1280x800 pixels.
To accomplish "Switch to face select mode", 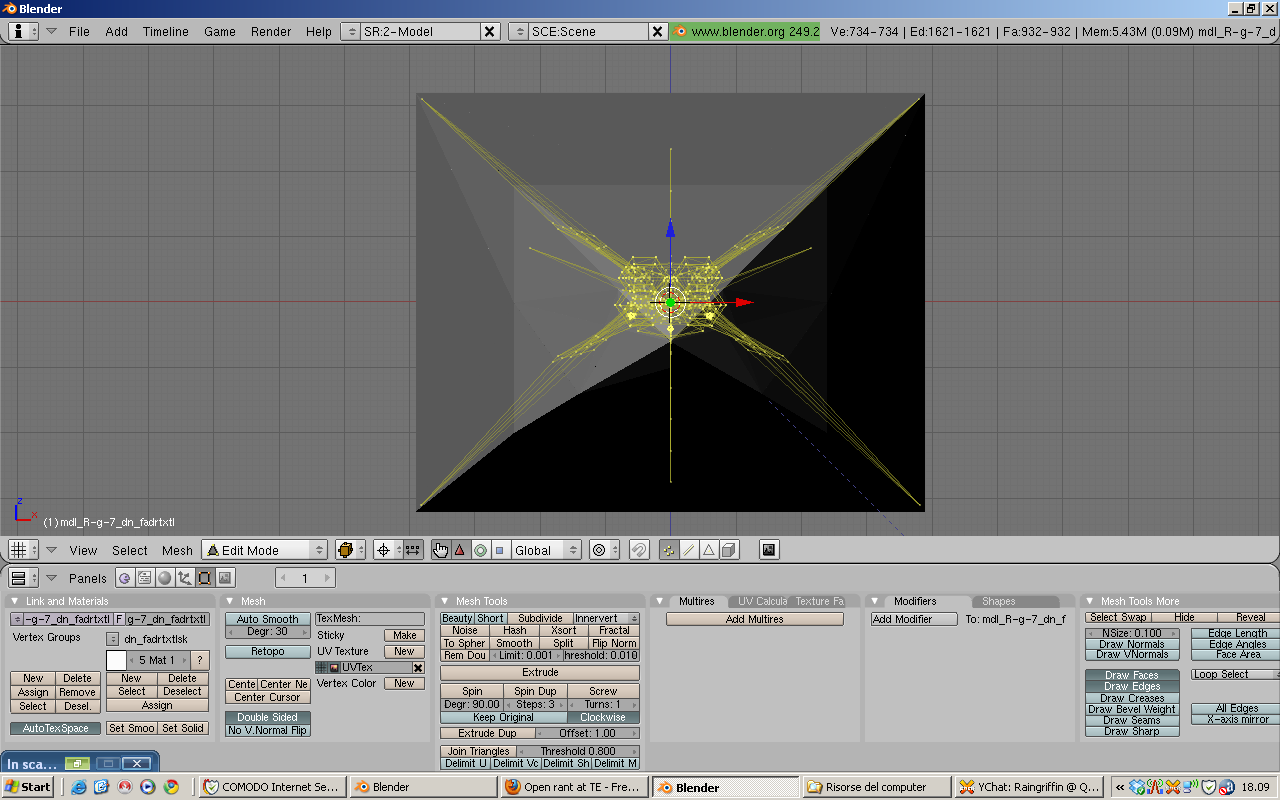I will pos(709,550).
